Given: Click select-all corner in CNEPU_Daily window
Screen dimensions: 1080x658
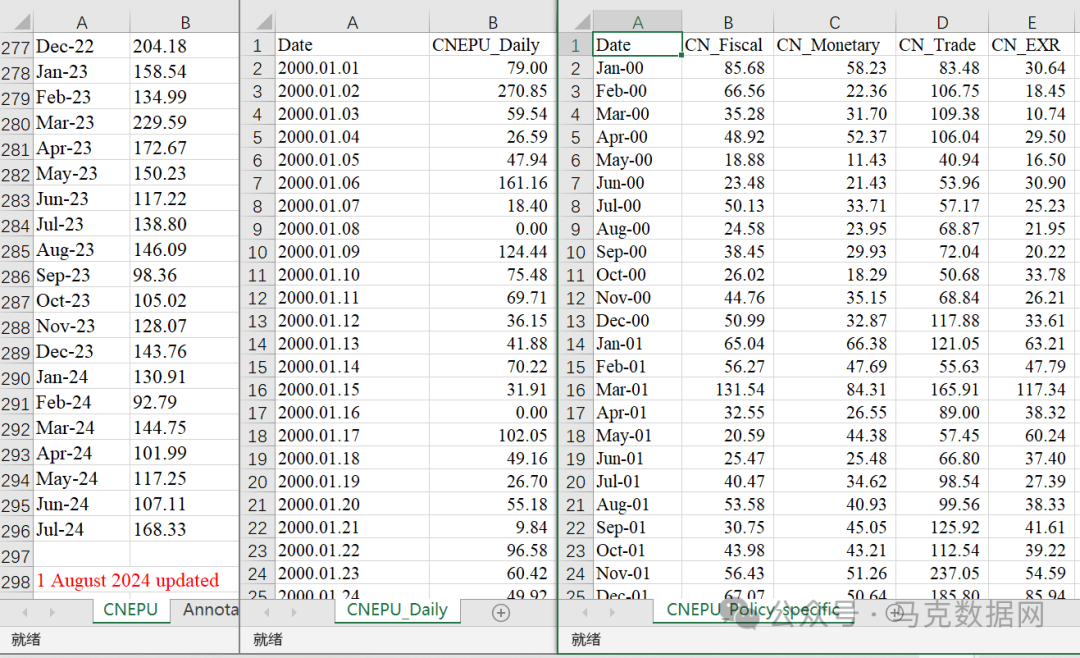Looking at the screenshot, I should pos(263,22).
